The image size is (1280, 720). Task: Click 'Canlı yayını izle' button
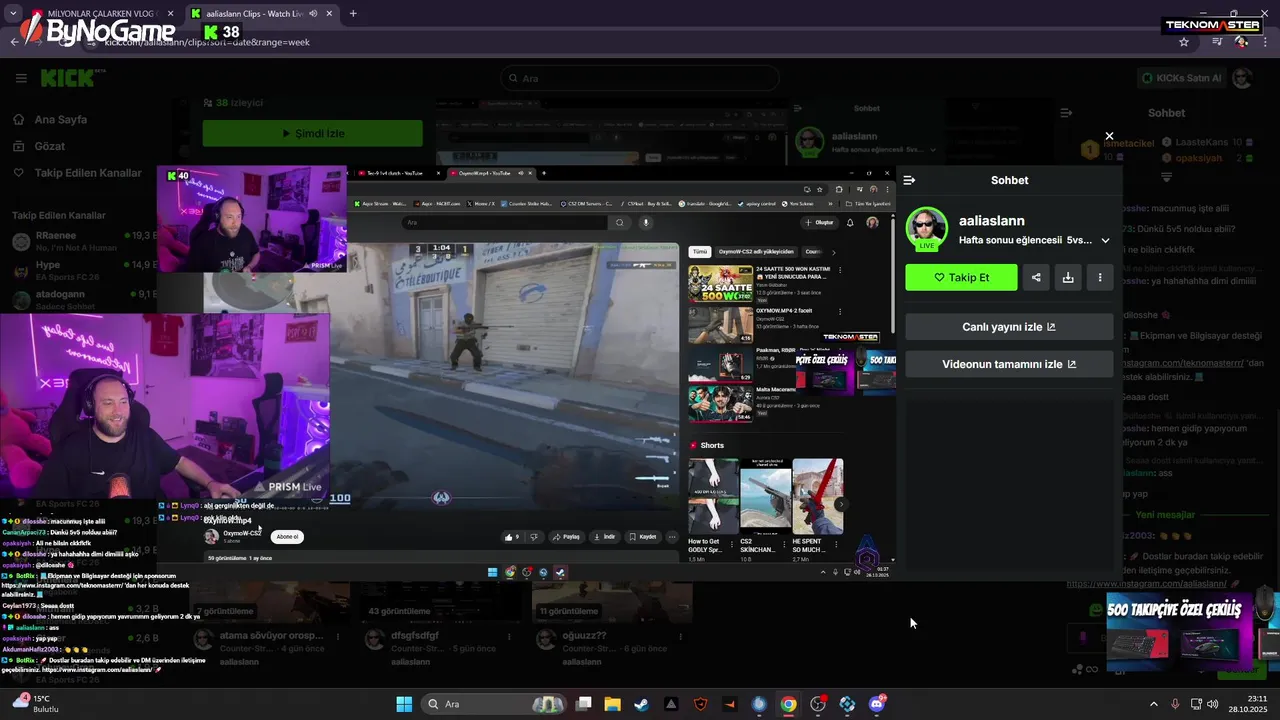point(1009,327)
